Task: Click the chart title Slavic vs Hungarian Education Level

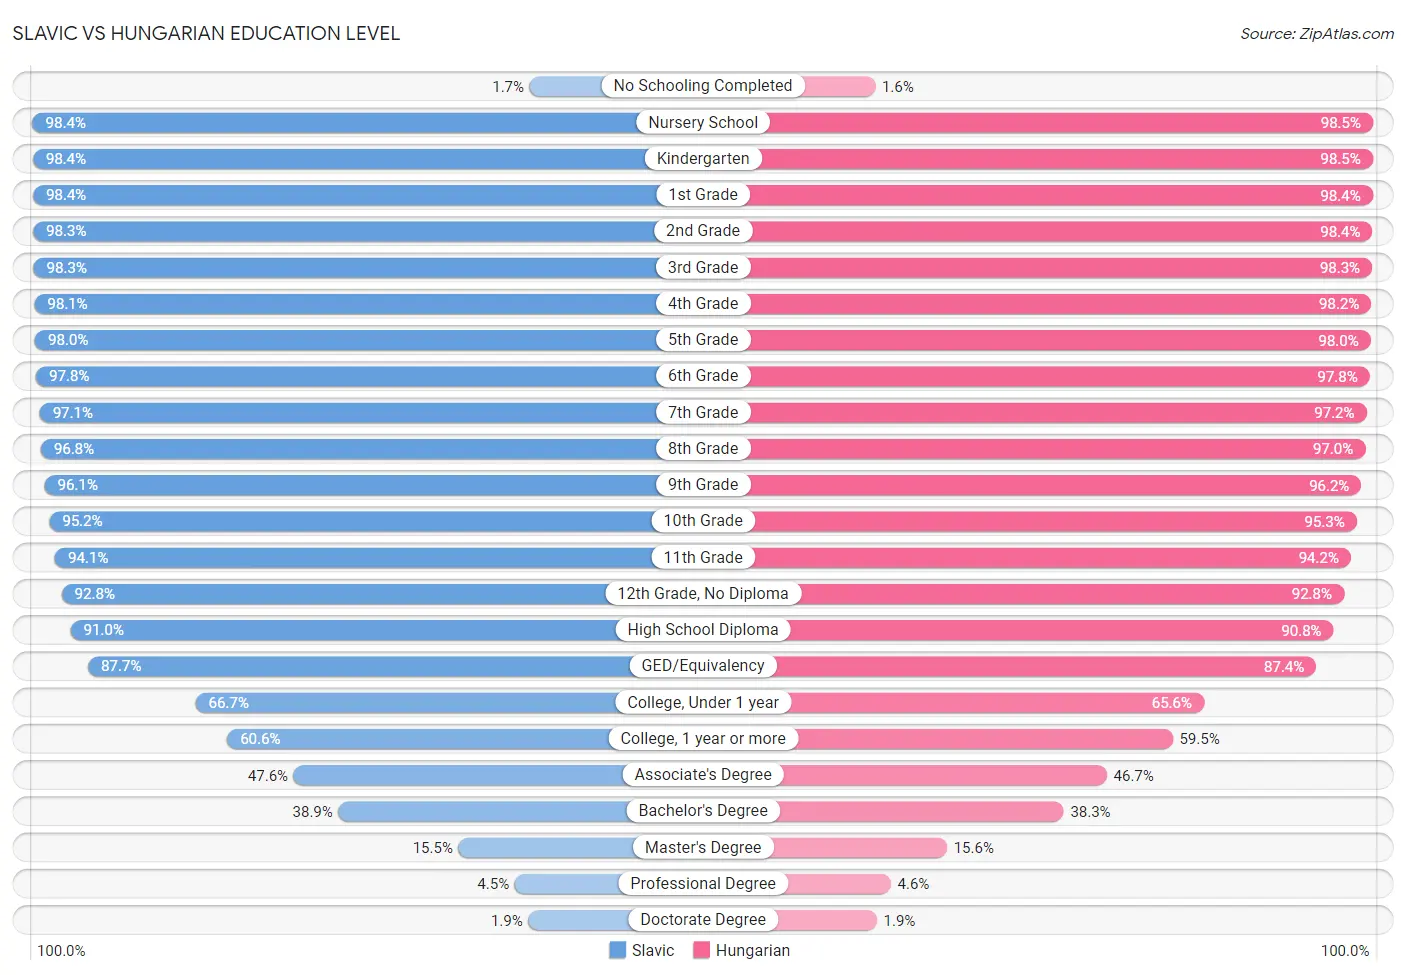Action: pos(206,33)
